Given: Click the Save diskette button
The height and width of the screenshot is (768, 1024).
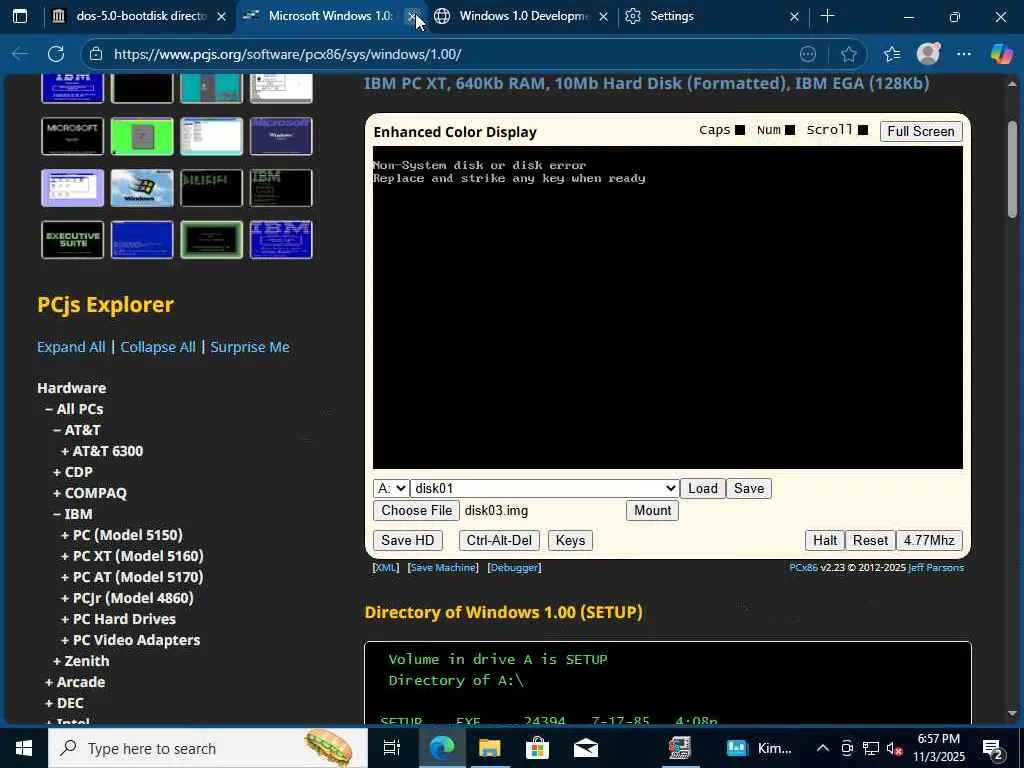Looking at the screenshot, I should [x=748, y=488].
